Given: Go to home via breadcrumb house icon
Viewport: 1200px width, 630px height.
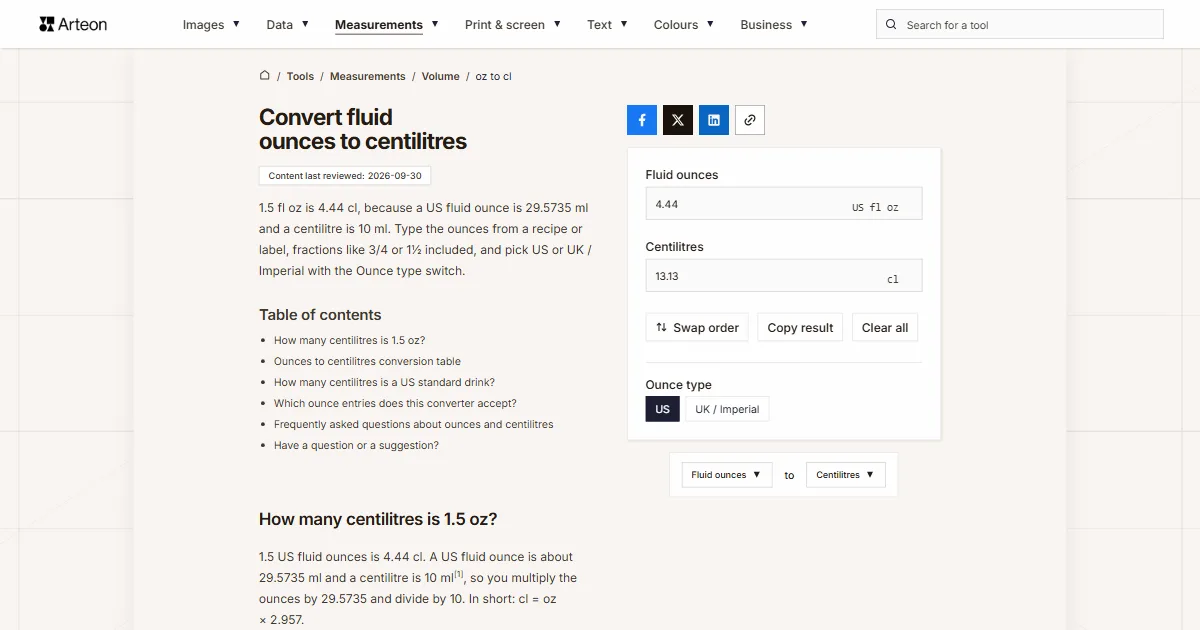Looking at the screenshot, I should 265,75.
